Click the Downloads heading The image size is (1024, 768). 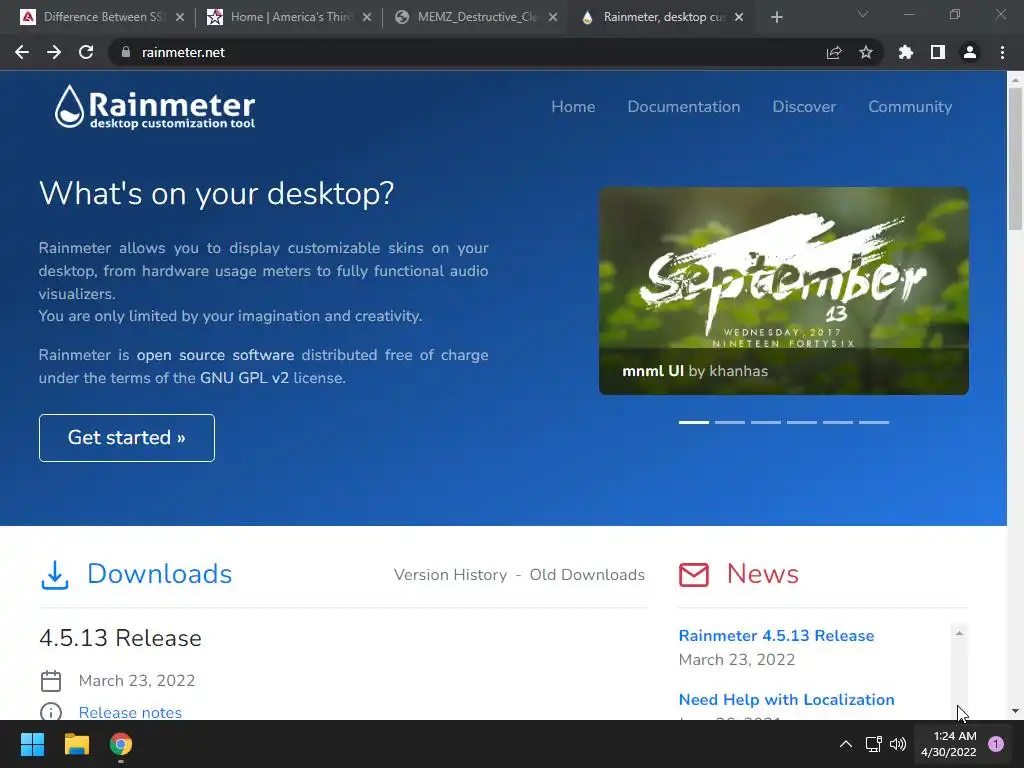tap(159, 574)
